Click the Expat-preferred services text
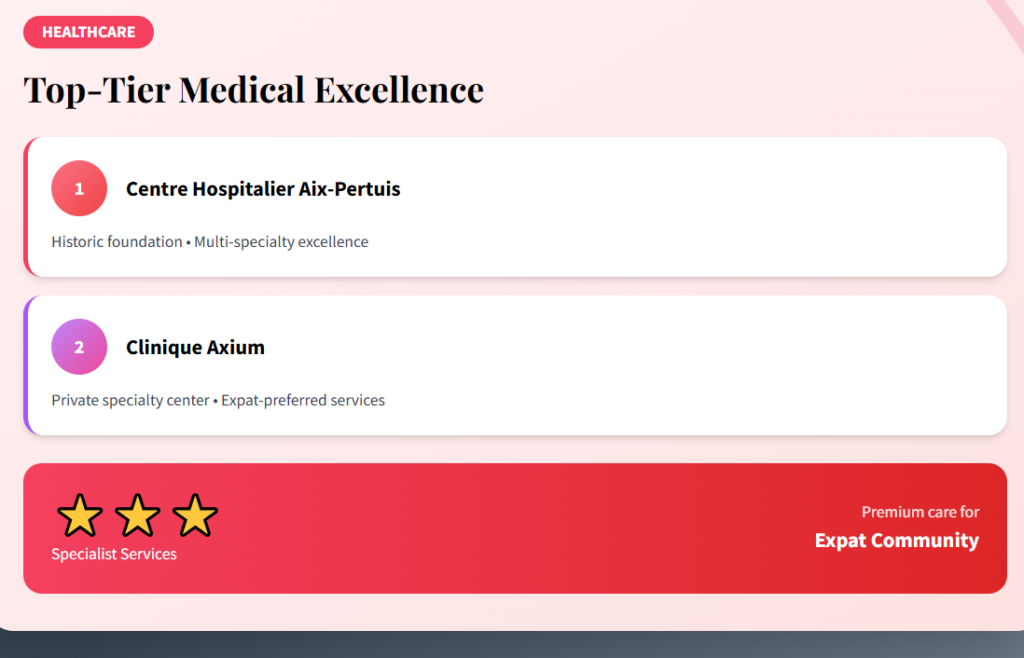The width and height of the screenshot is (1024, 658). [x=303, y=400]
